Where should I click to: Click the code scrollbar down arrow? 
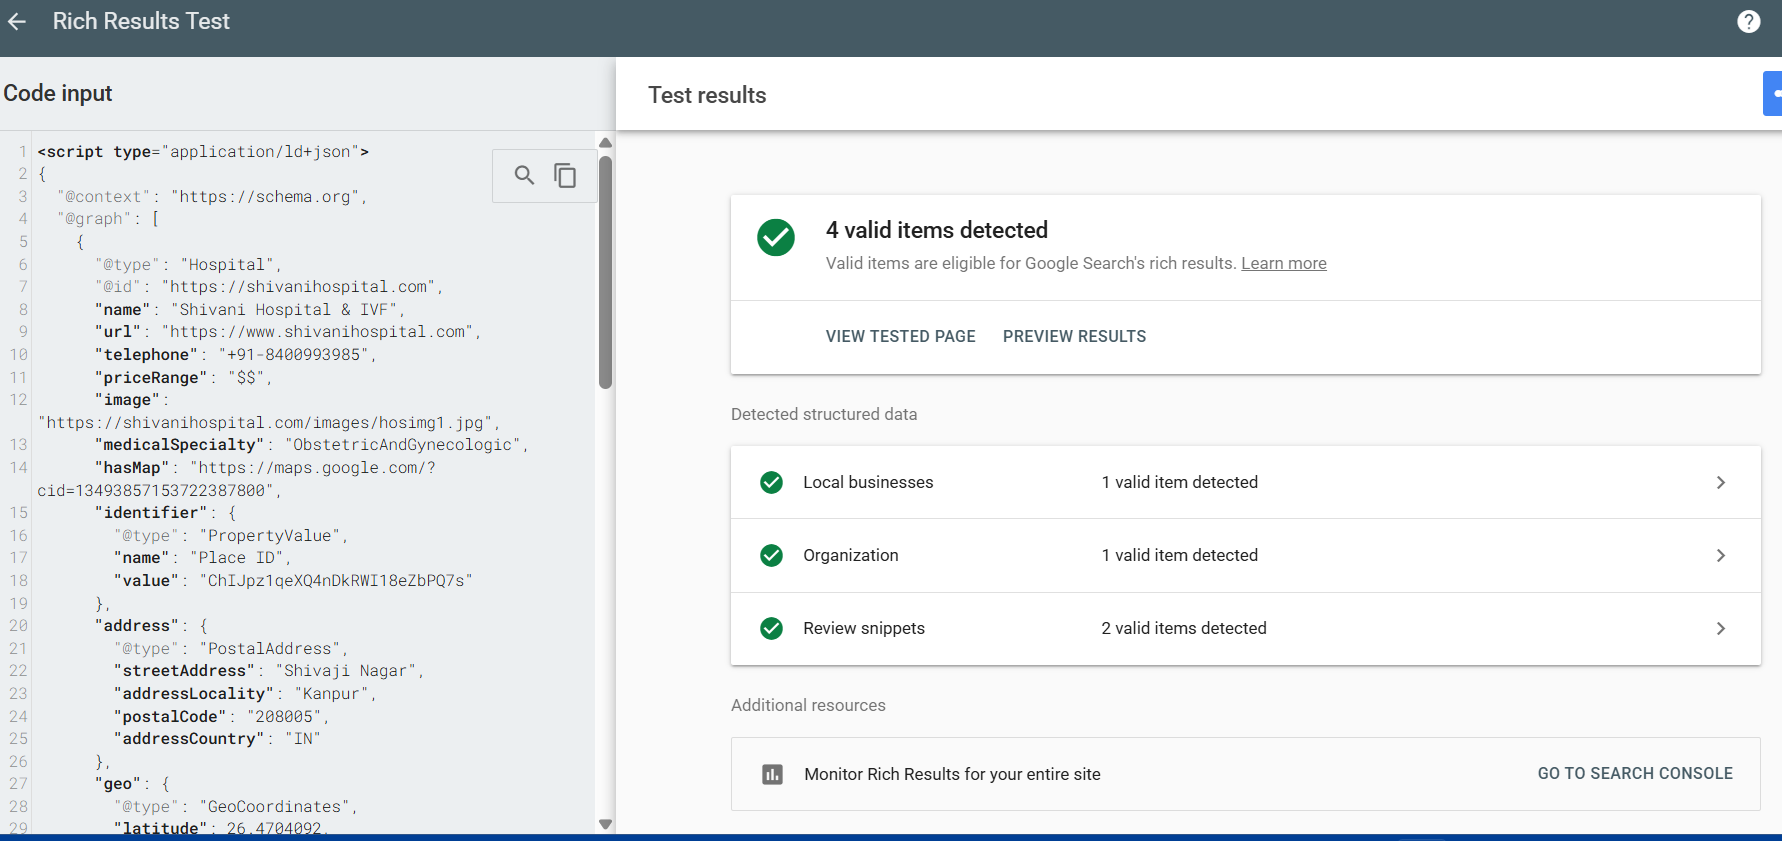tap(605, 824)
